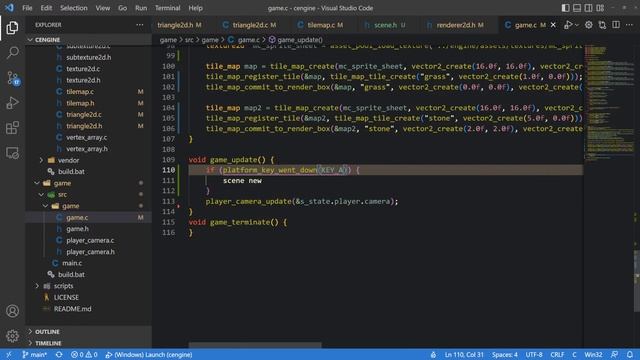The width and height of the screenshot is (640, 360).
Task: Select the Win32 configuration in status bar
Action: [593, 355]
